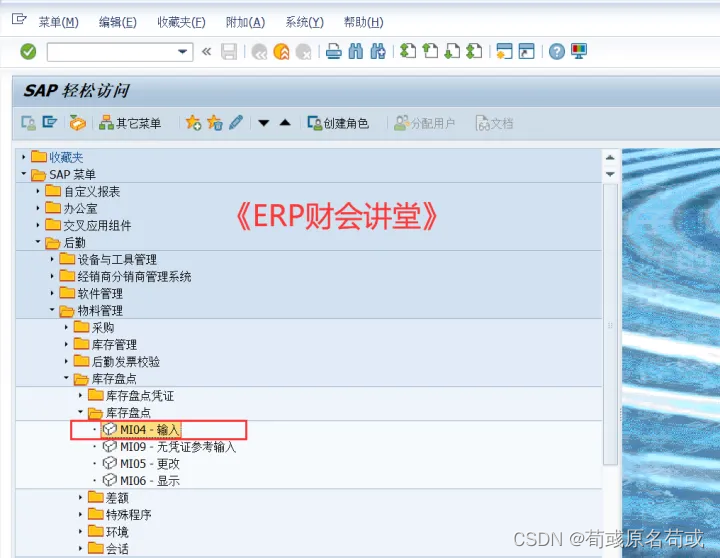Collapse the SAP 菜单 node

click(x=23, y=174)
